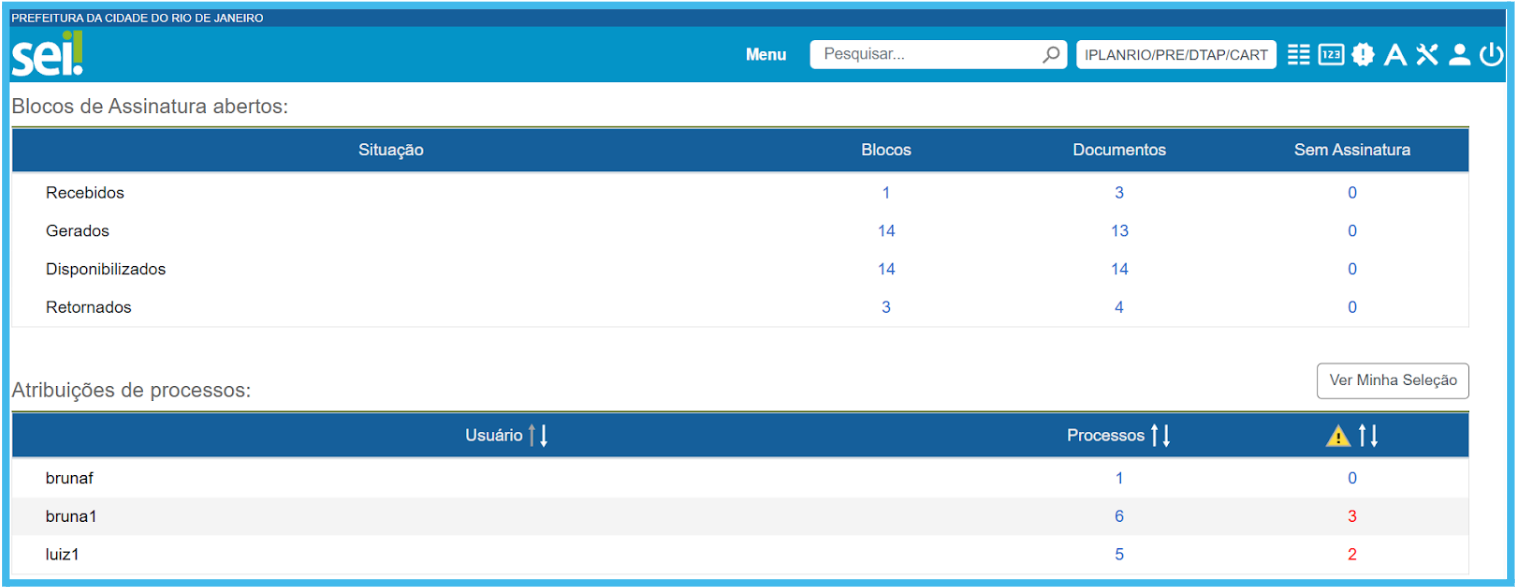Click the search magnifier icon
Screen dimensions: 1516x588
tap(1051, 55)
